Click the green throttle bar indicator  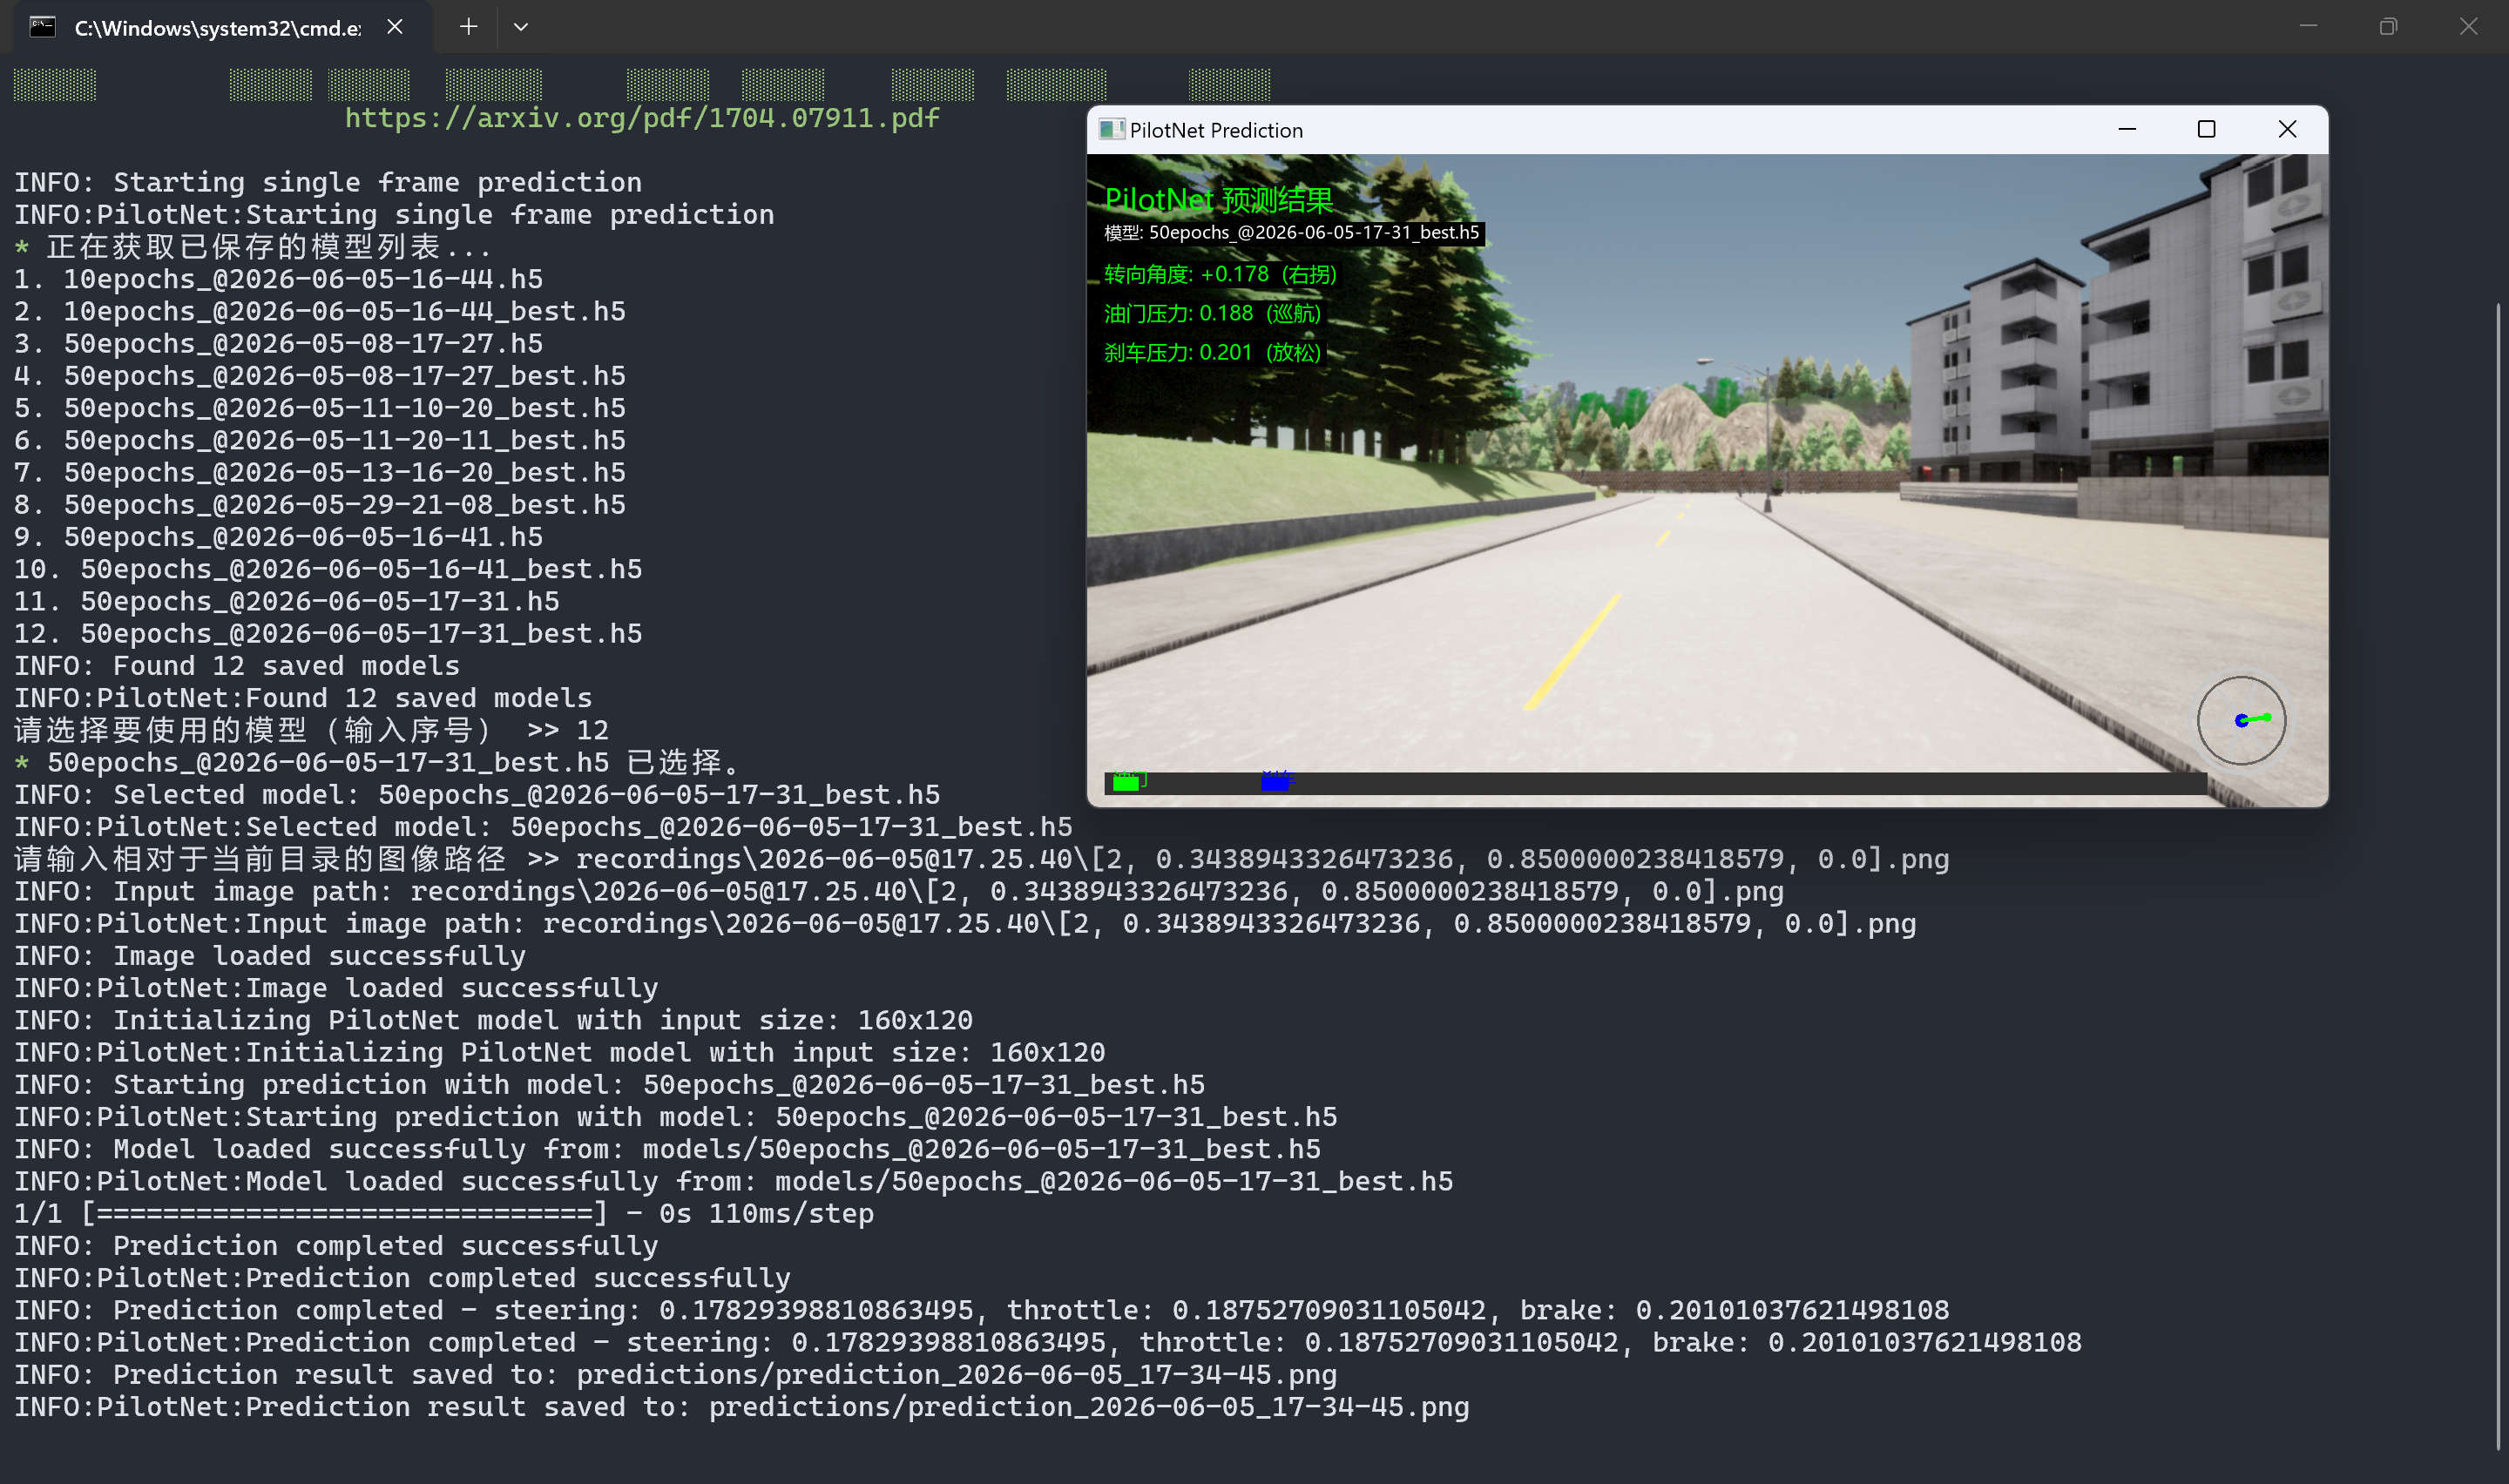point(1127,783)
